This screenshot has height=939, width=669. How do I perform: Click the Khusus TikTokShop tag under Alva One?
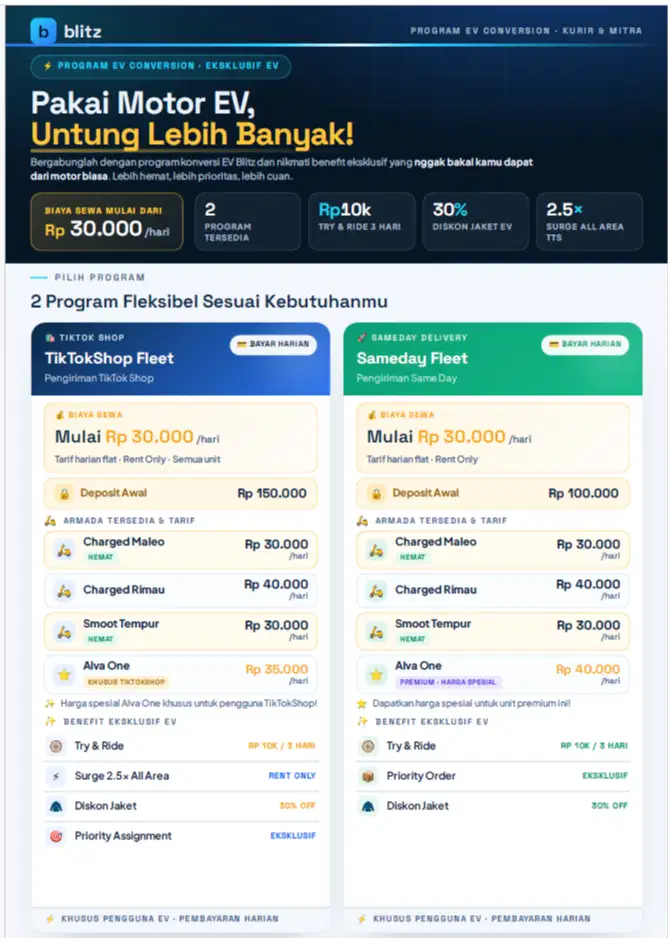pos(126,681)
